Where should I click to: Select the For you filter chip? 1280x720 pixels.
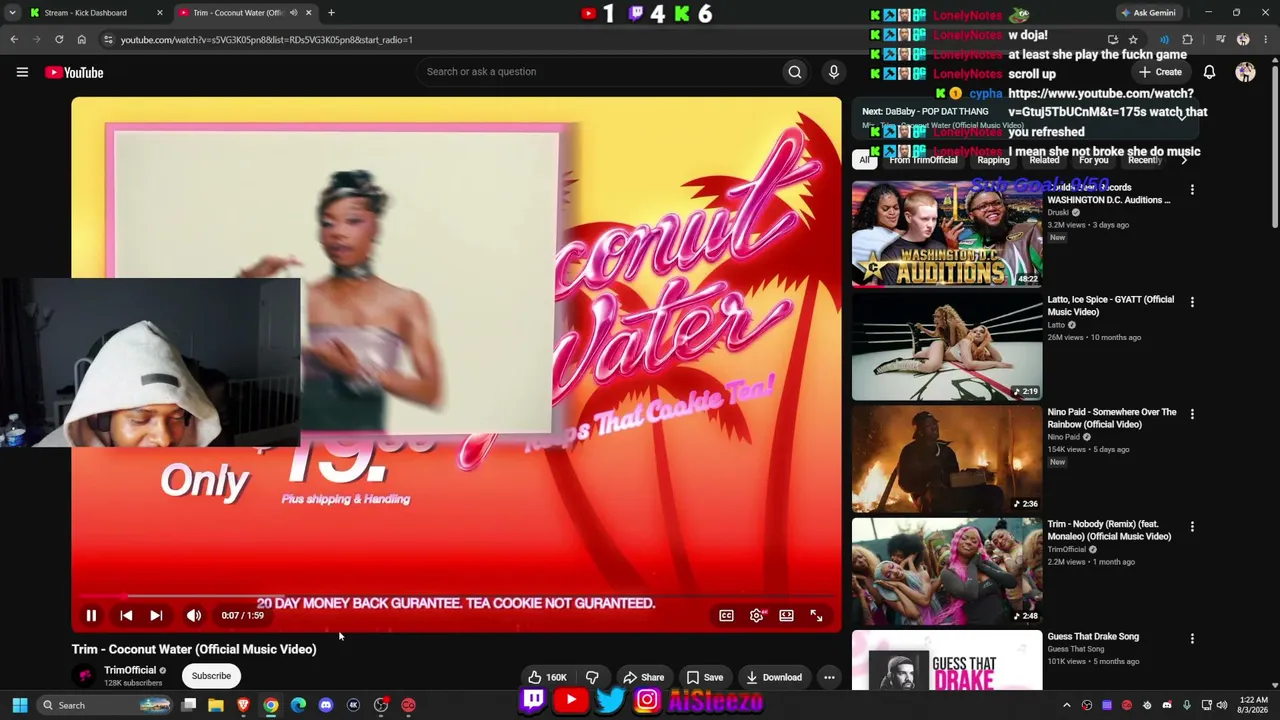point(1093,160)
